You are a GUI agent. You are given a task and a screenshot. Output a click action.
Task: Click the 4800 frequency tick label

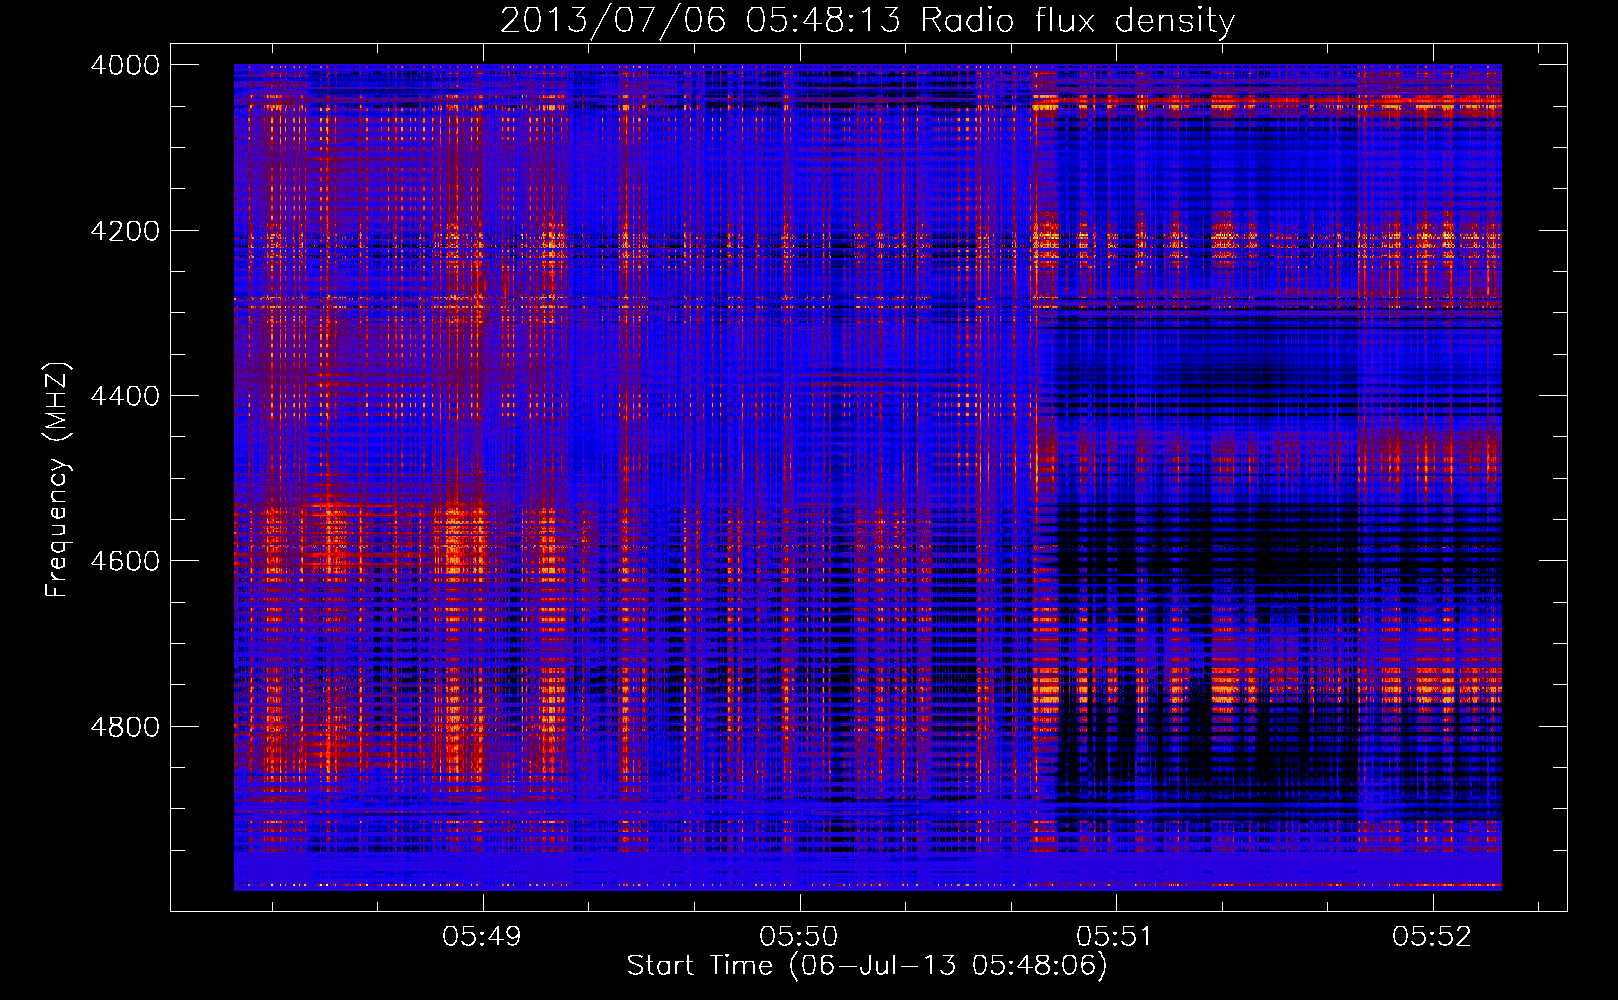tap(125, 726)
